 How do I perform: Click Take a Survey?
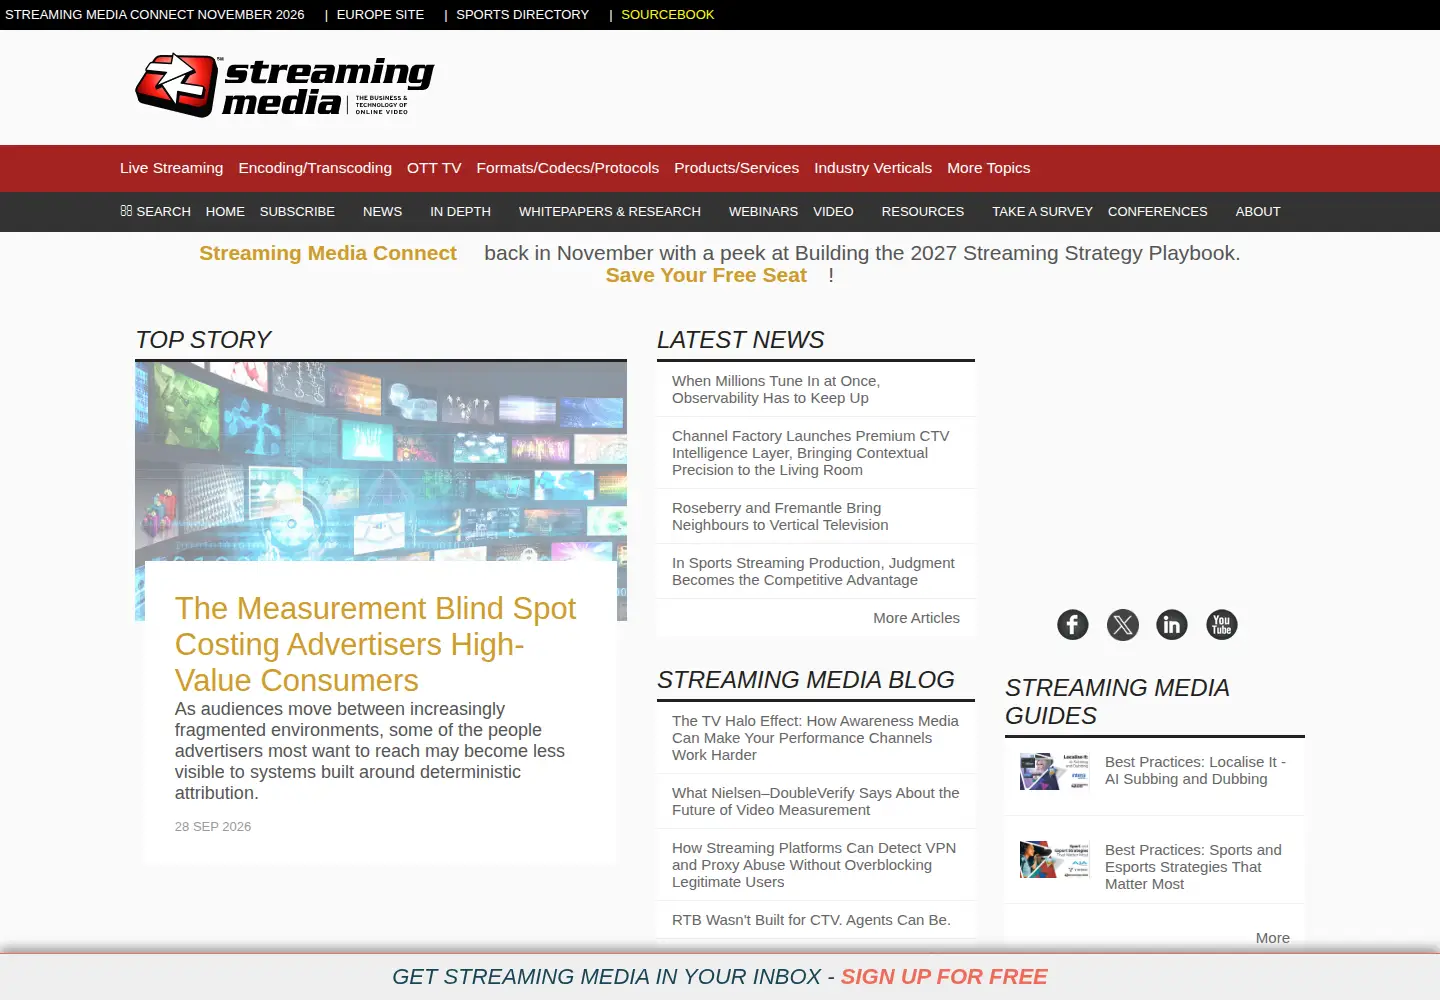(x=1042, y=212)
